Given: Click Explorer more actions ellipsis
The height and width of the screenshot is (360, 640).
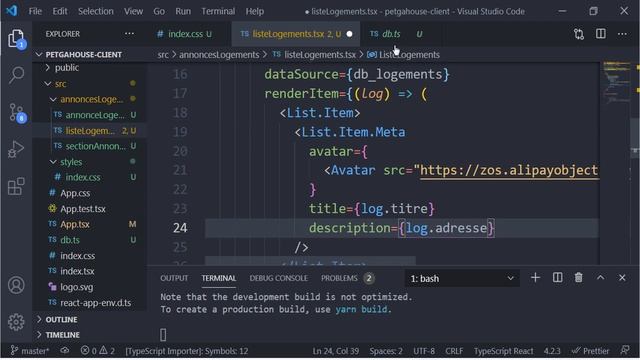Looking at the screenshot, I should 129,34.
